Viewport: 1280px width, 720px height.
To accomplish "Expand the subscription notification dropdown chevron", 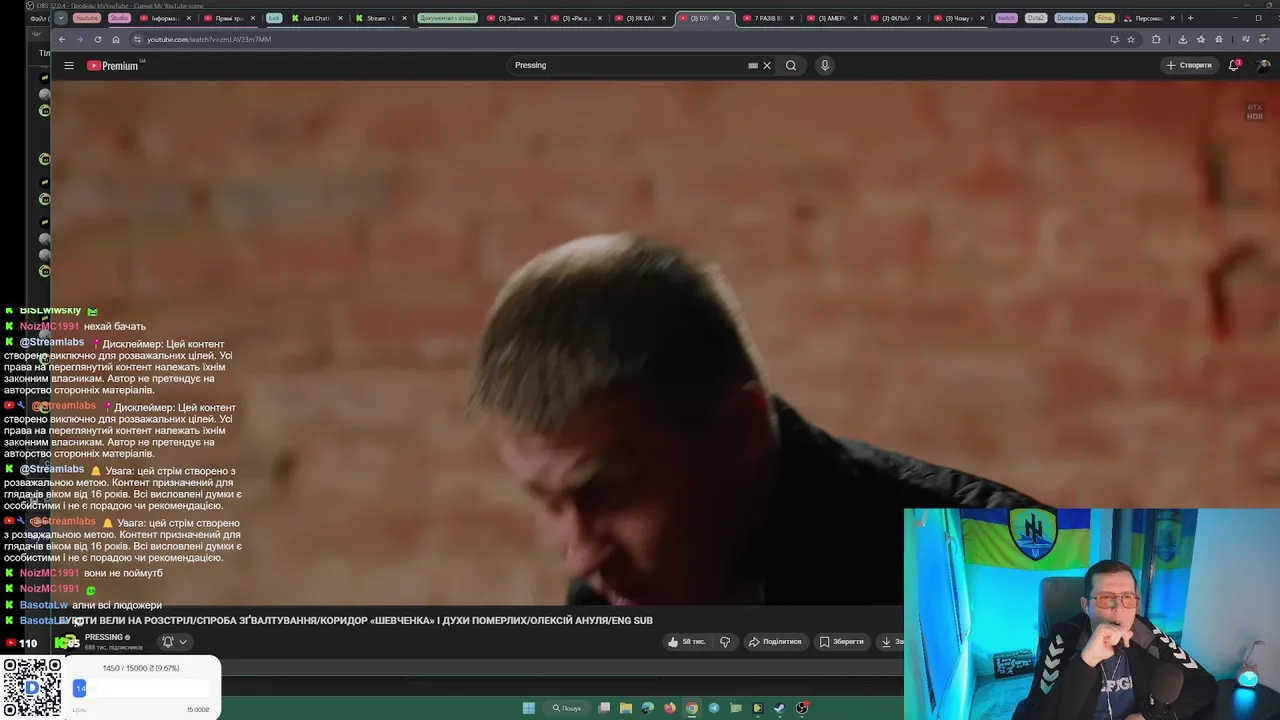I will (x=182, y=642).
